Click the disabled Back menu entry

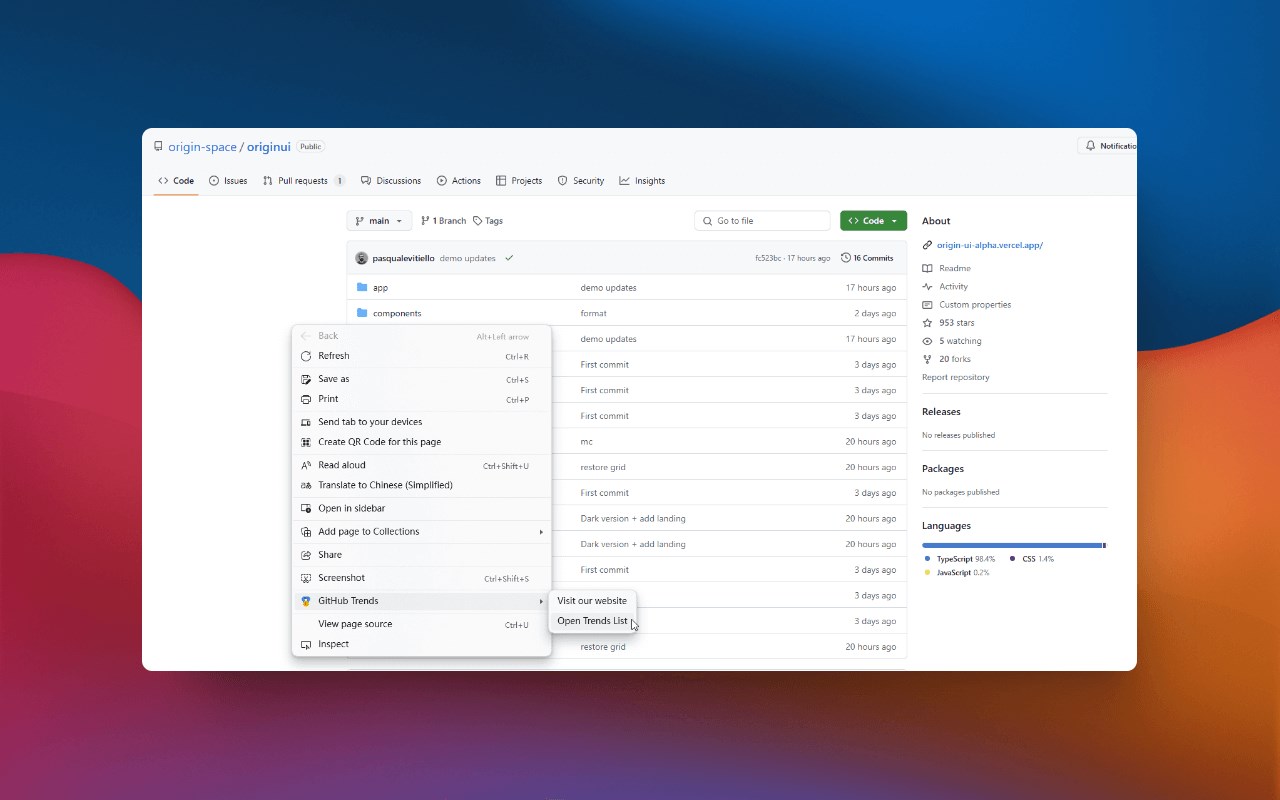pos(421,336)
